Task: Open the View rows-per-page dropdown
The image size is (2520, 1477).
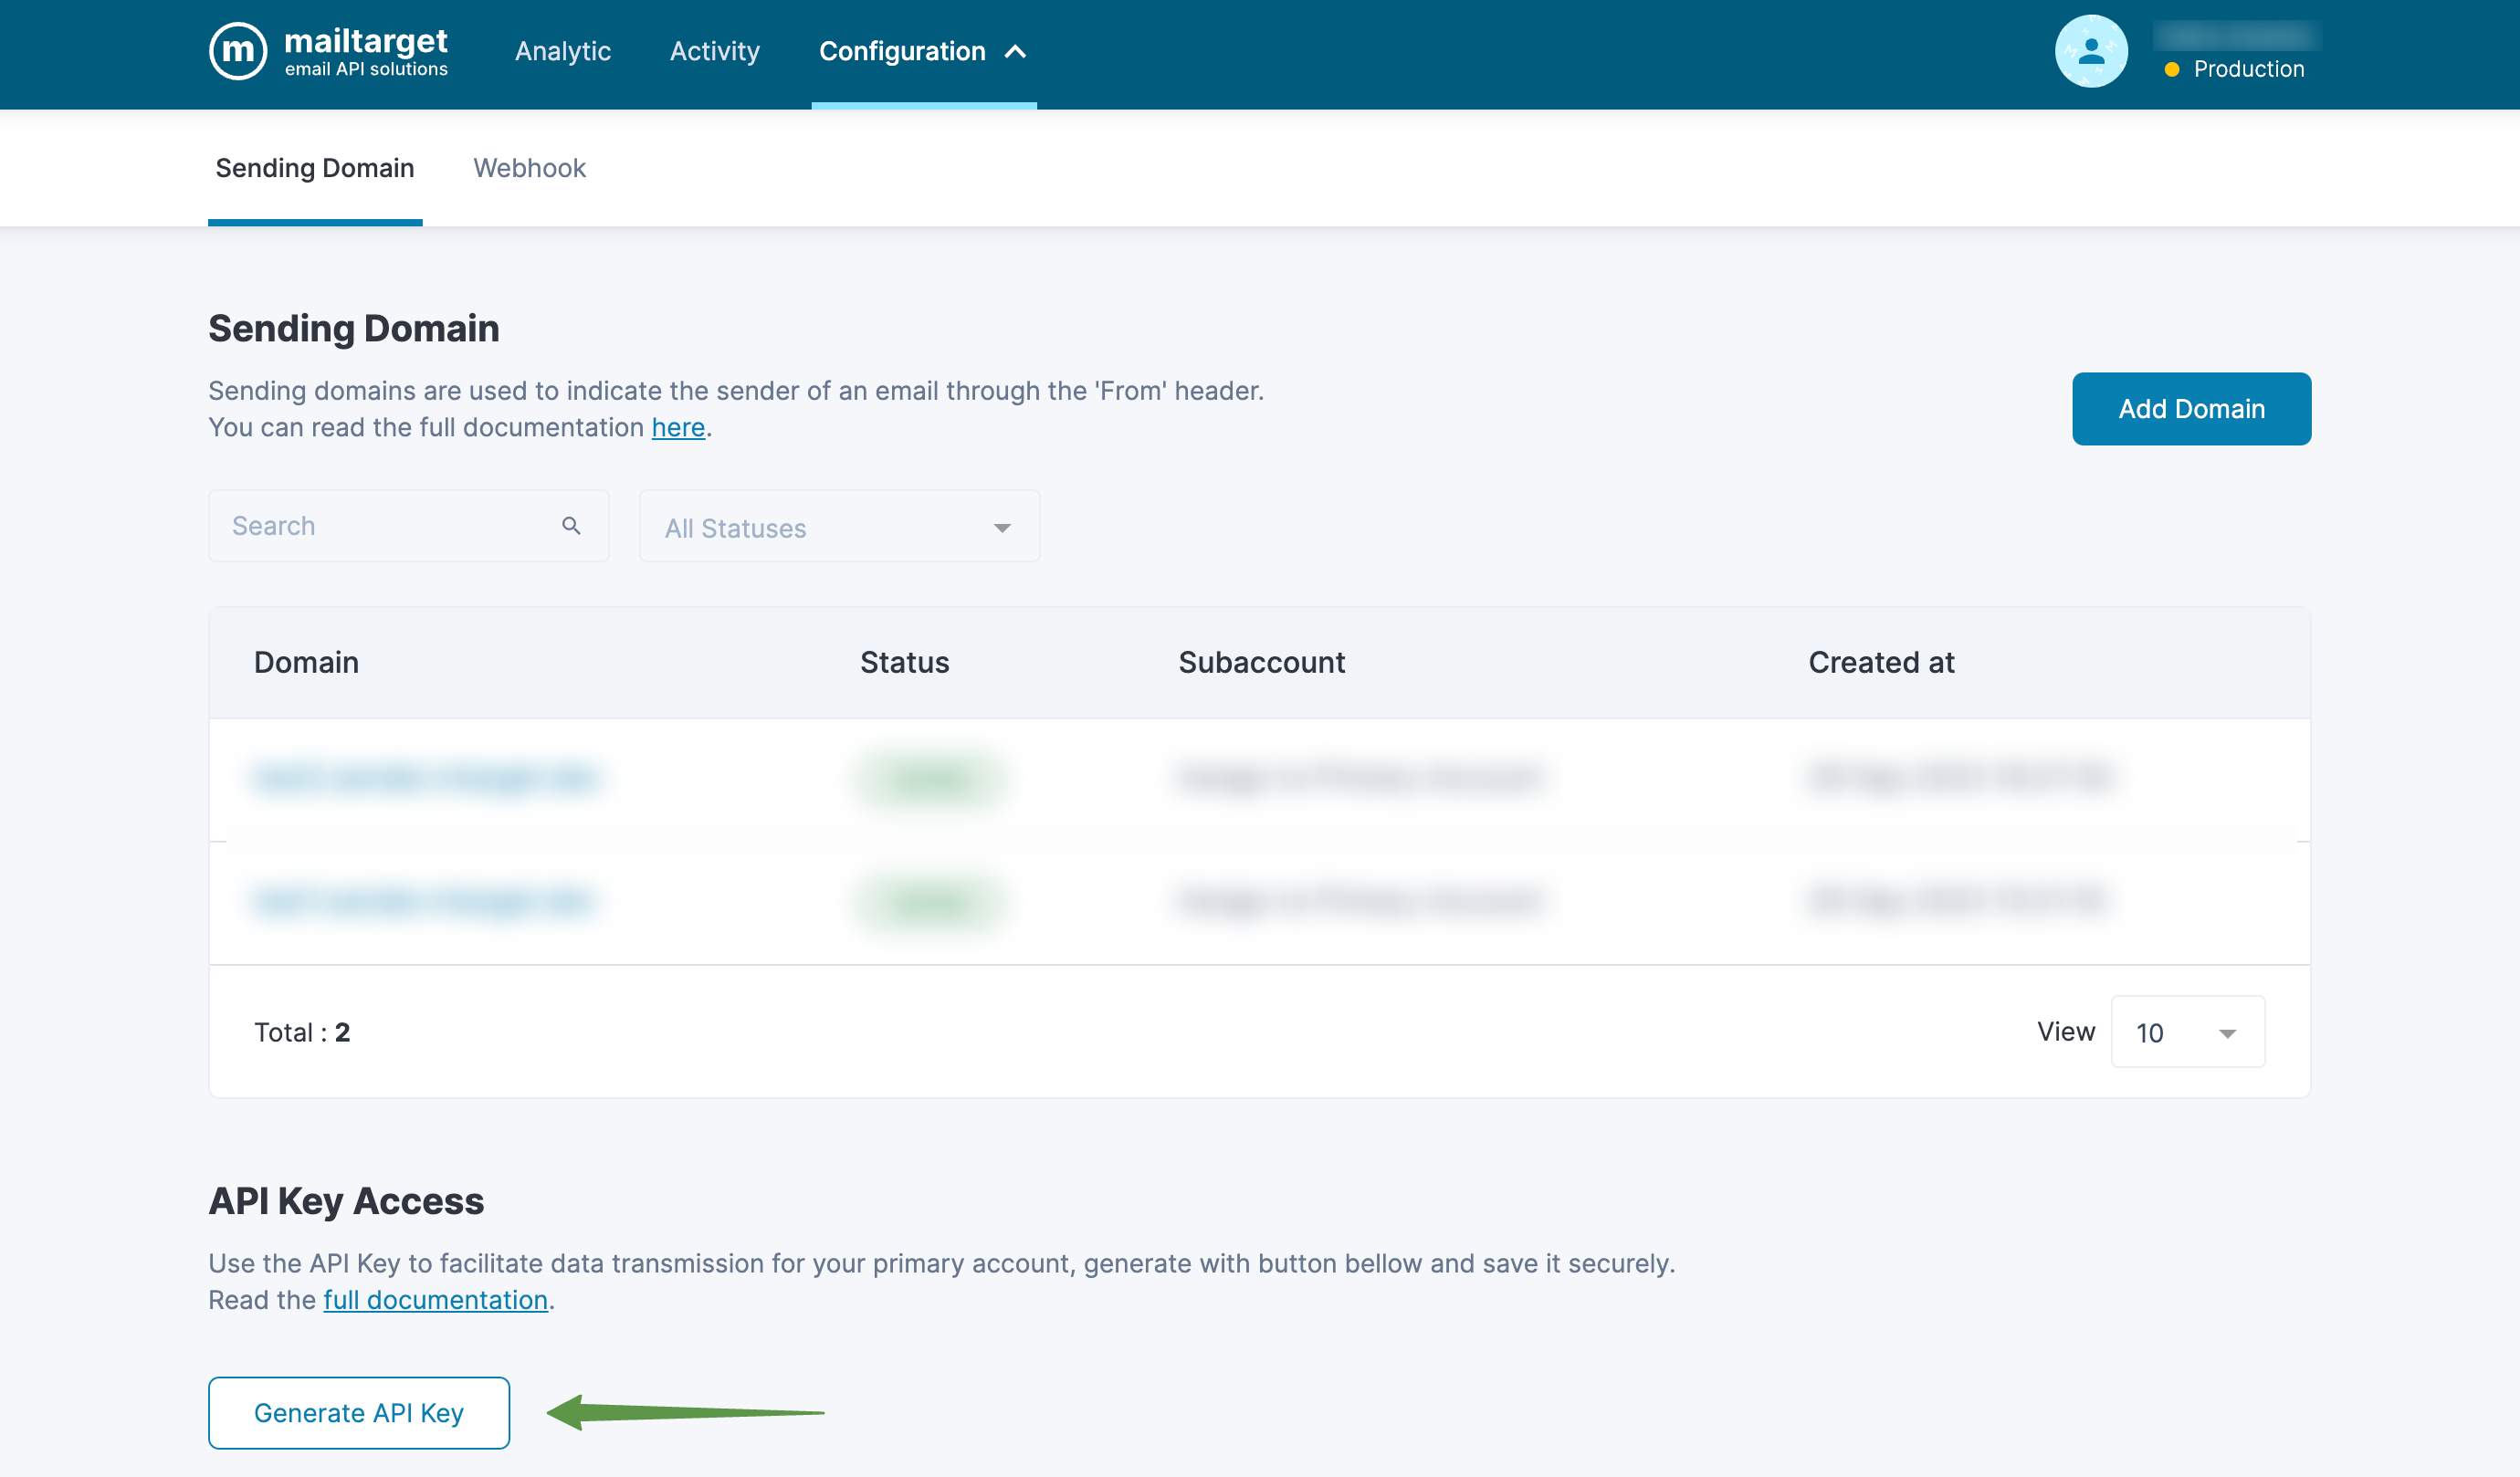Action: 2187,1032
